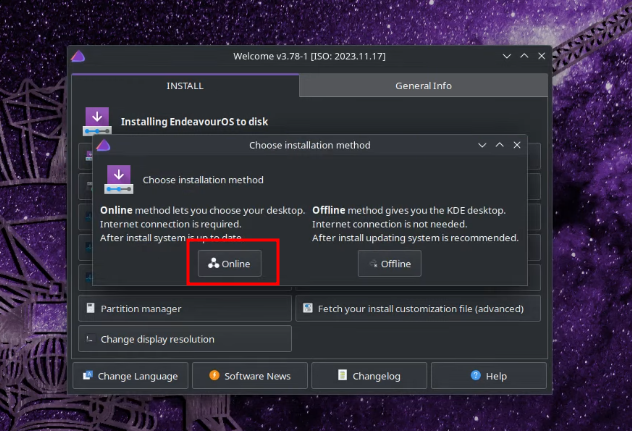The width and height of the screenshot is (632, 431).
Task: Open Help
Action: coord(489,376)
